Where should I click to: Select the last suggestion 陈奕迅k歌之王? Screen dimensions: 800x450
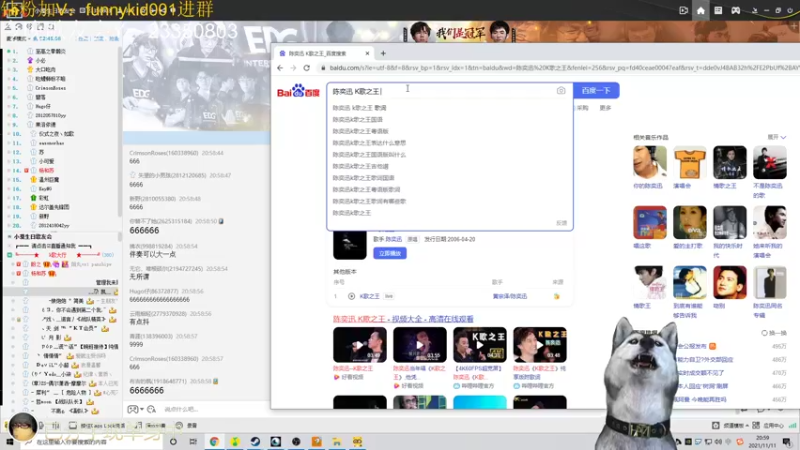click(x=352, y=213)
